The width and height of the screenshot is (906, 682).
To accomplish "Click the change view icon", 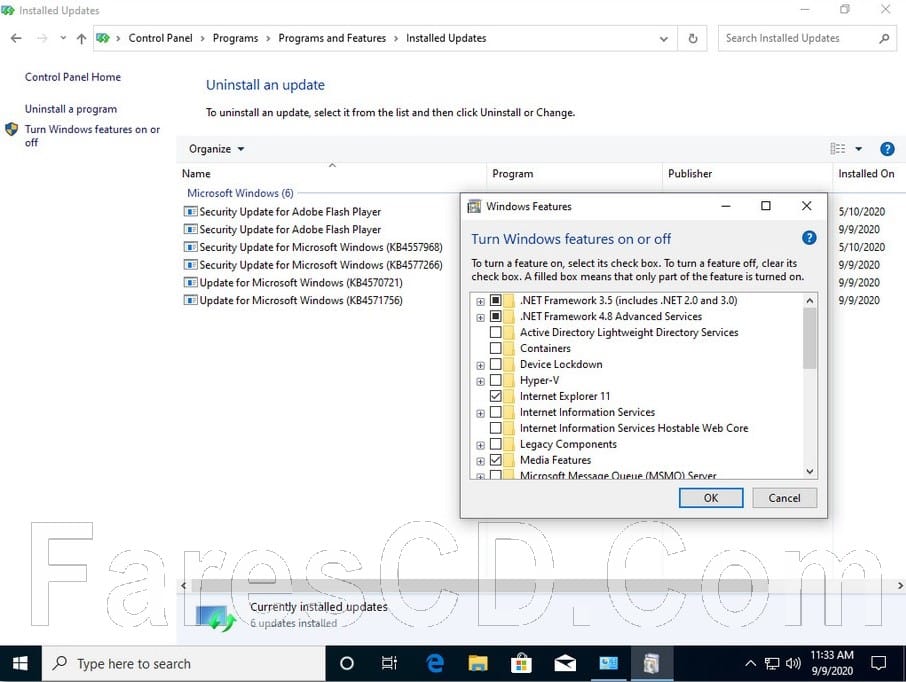I will [838, 149].
